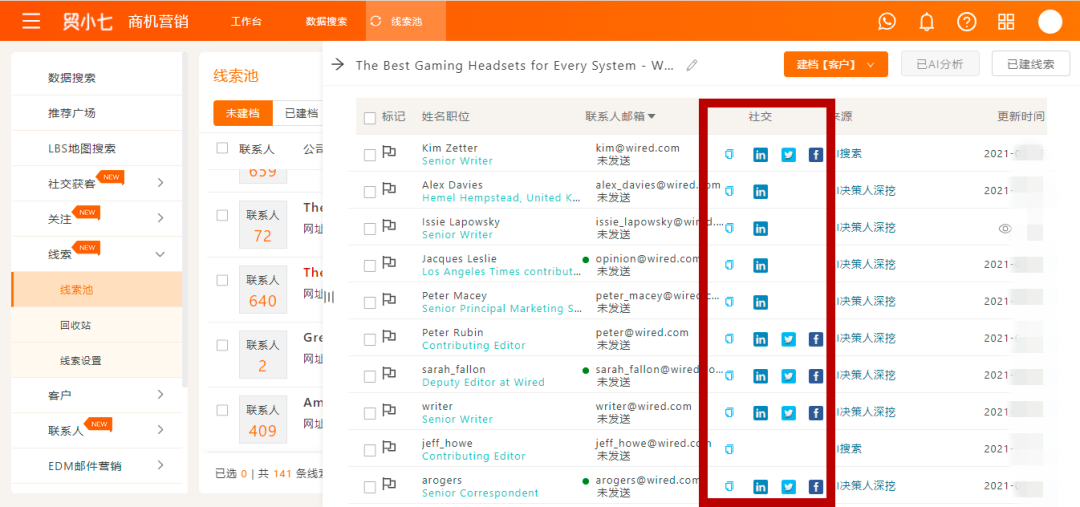Image resolution: width=1080 pixels, height=507 pixels.
Task: Open sarah_fallon's LinkedIn icon
Action: pyautogui.click(x=760, y=376)
